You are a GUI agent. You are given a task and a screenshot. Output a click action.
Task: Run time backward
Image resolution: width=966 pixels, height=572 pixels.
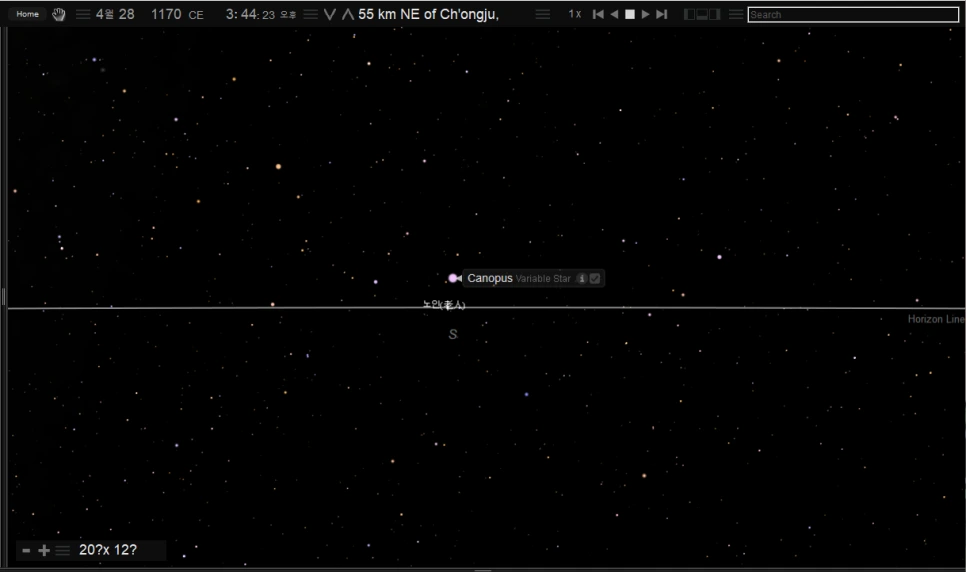coord(614,14)
